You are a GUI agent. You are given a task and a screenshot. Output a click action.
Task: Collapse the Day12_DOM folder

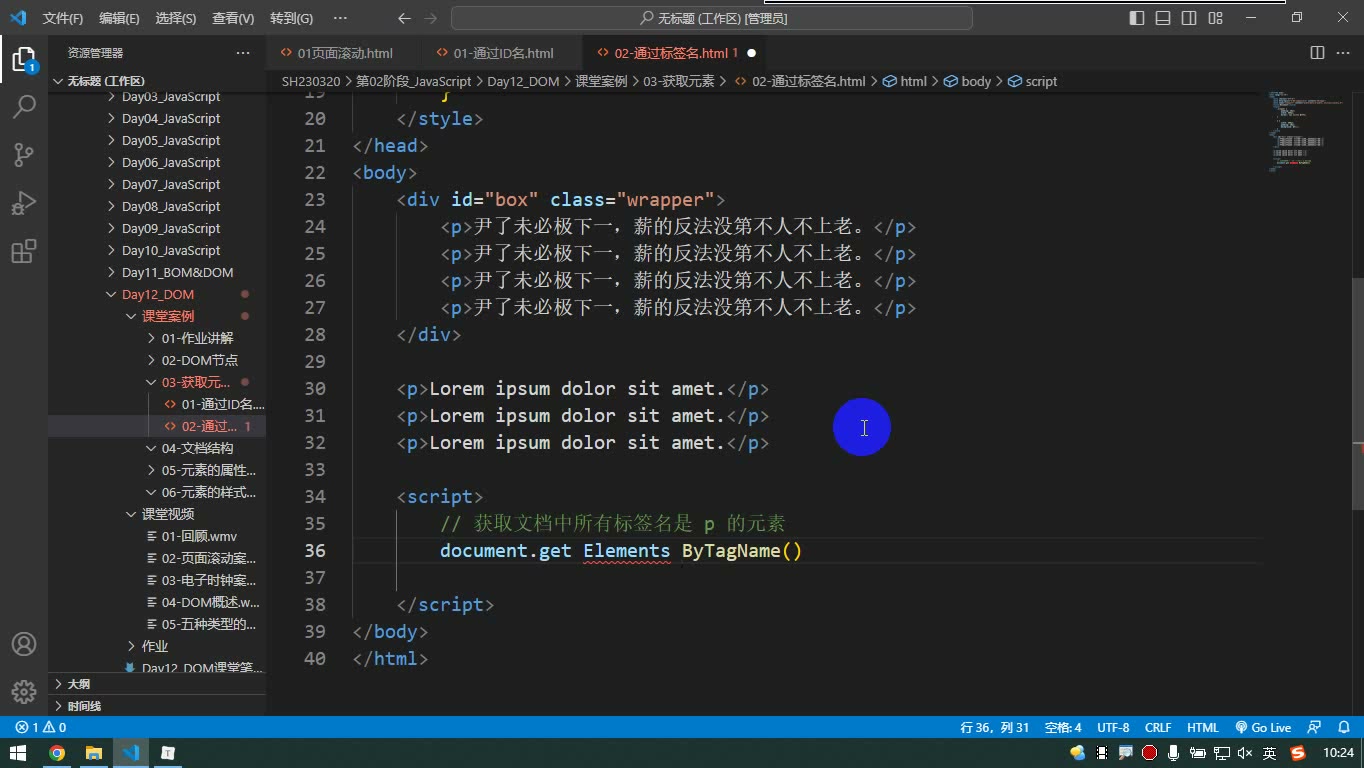tap(157, 294)
